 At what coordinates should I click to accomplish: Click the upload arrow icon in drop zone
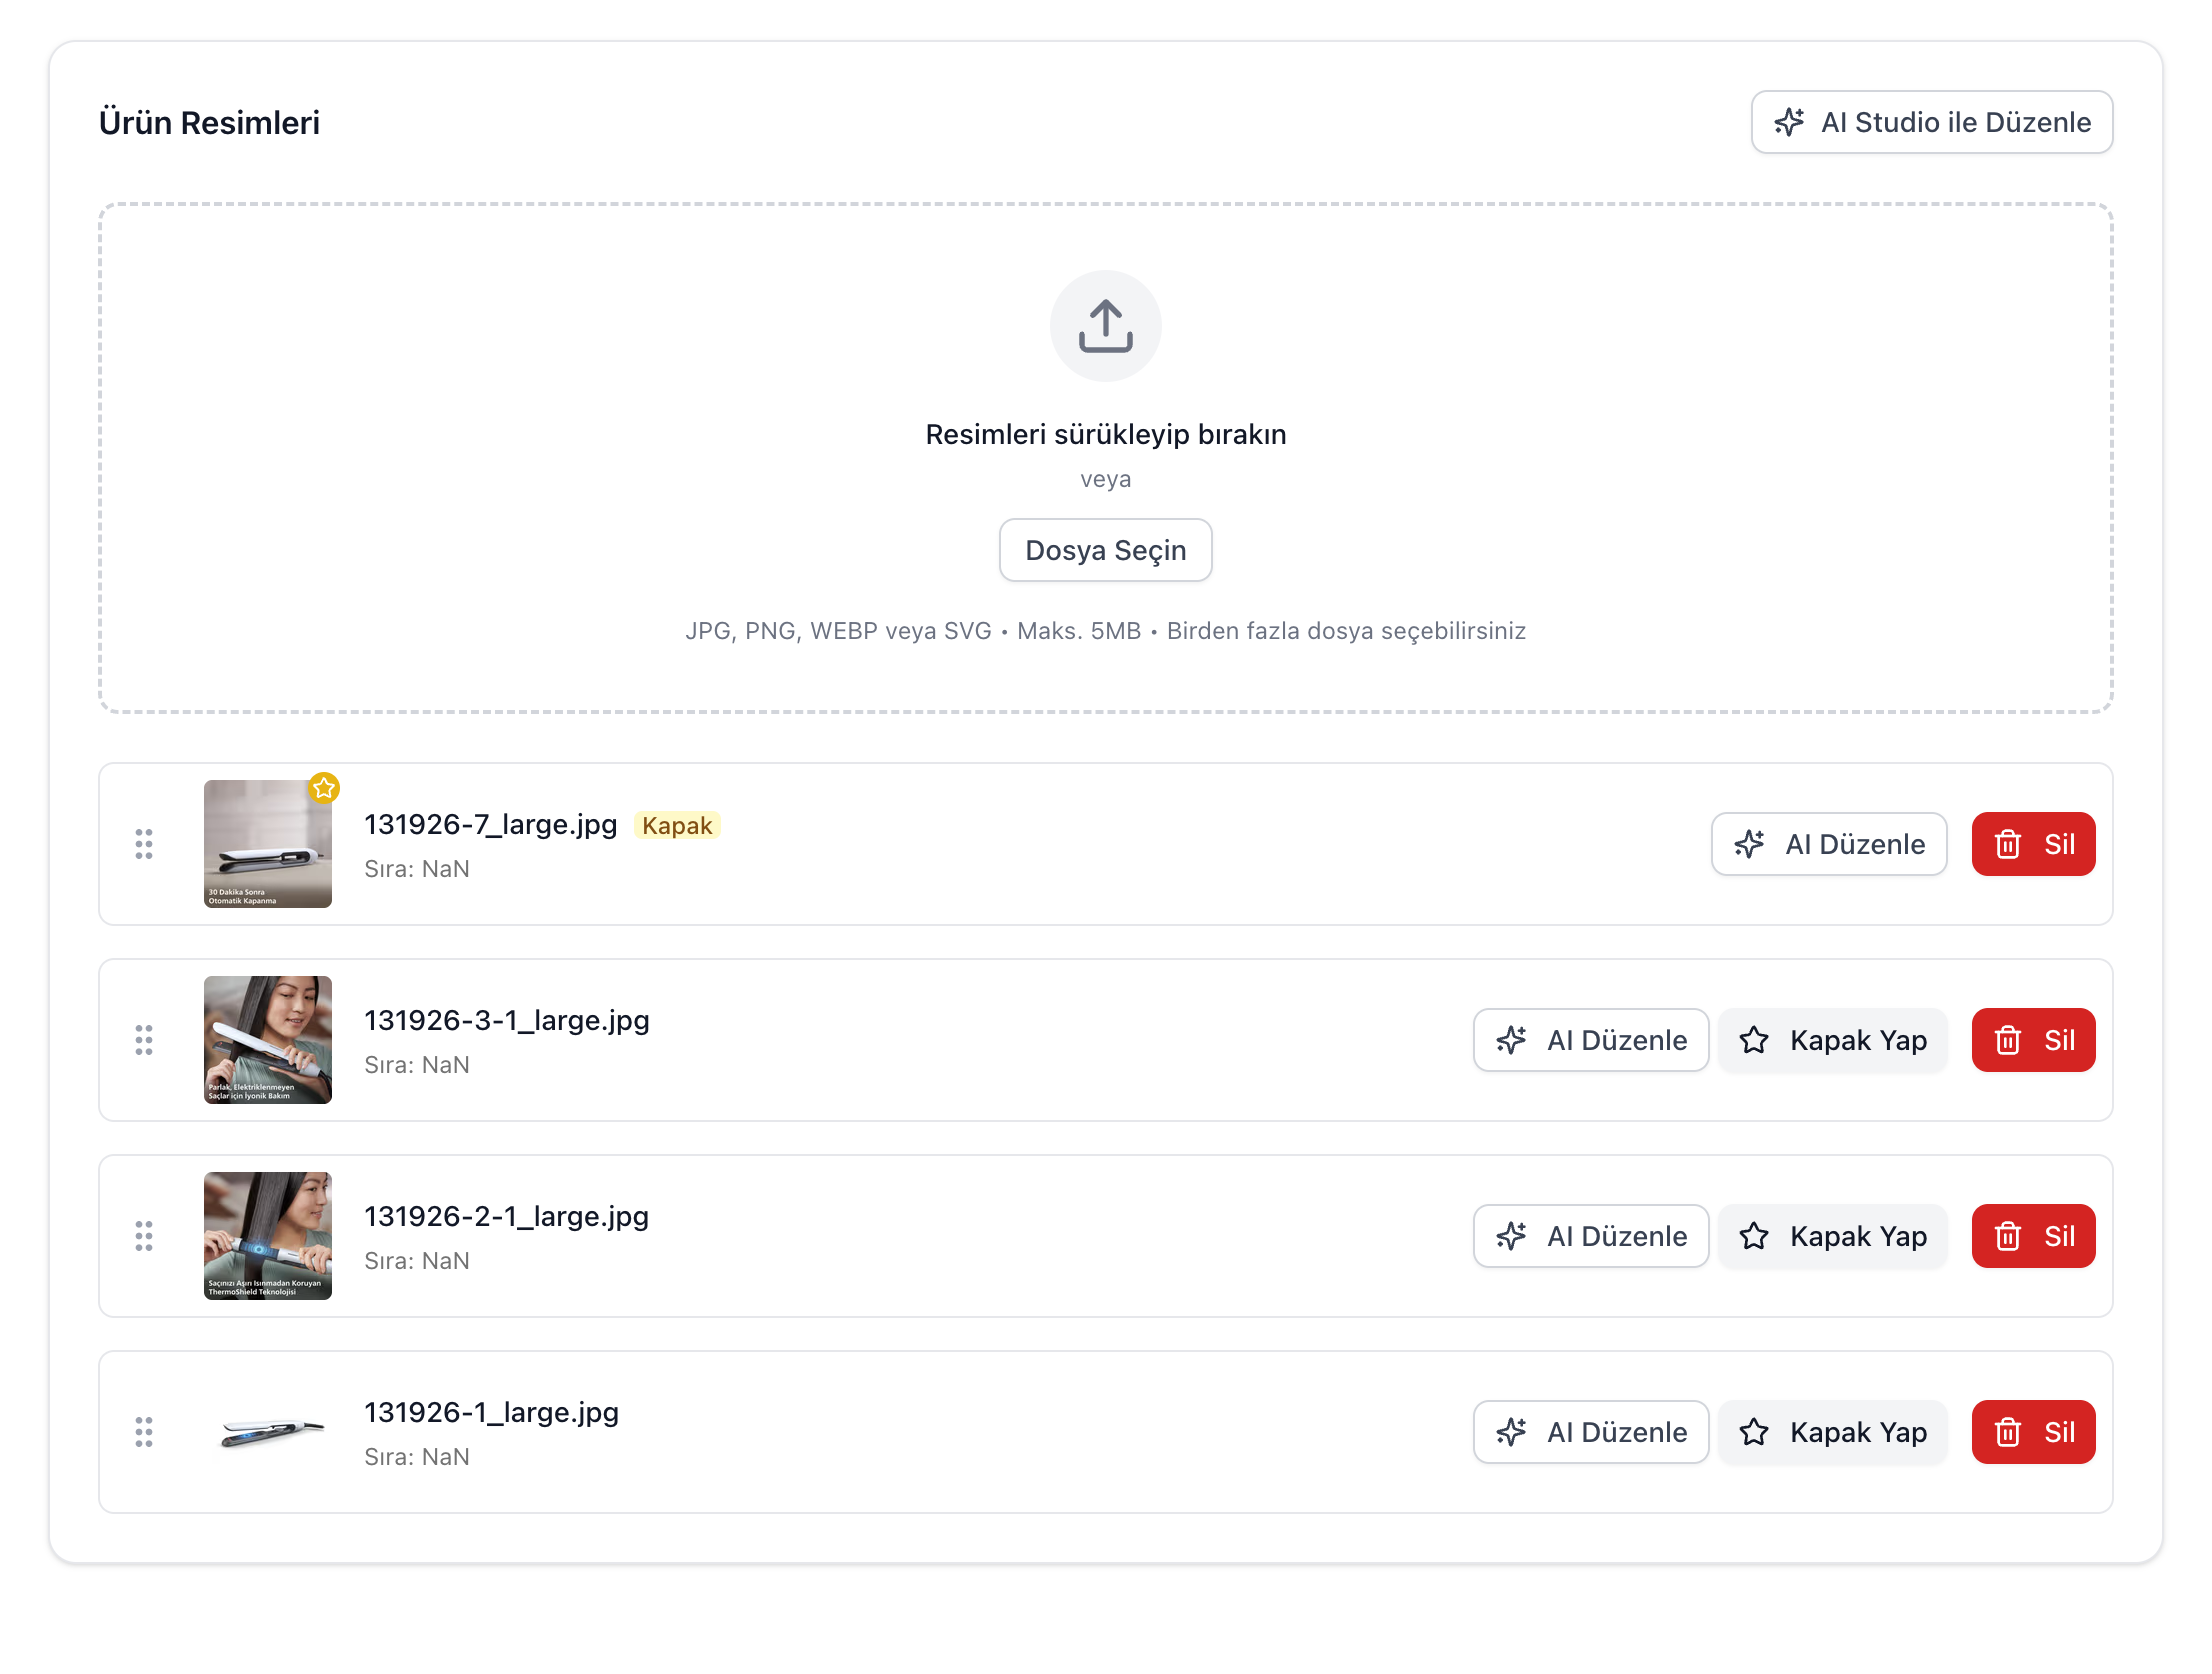tap(1105, 326)
